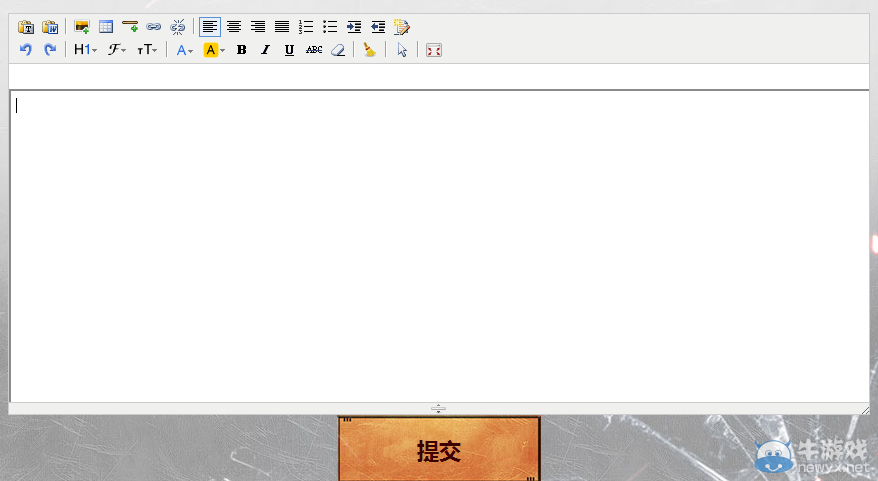Remove link using the unlink icon
878x481 pixels.
[178, 27]
